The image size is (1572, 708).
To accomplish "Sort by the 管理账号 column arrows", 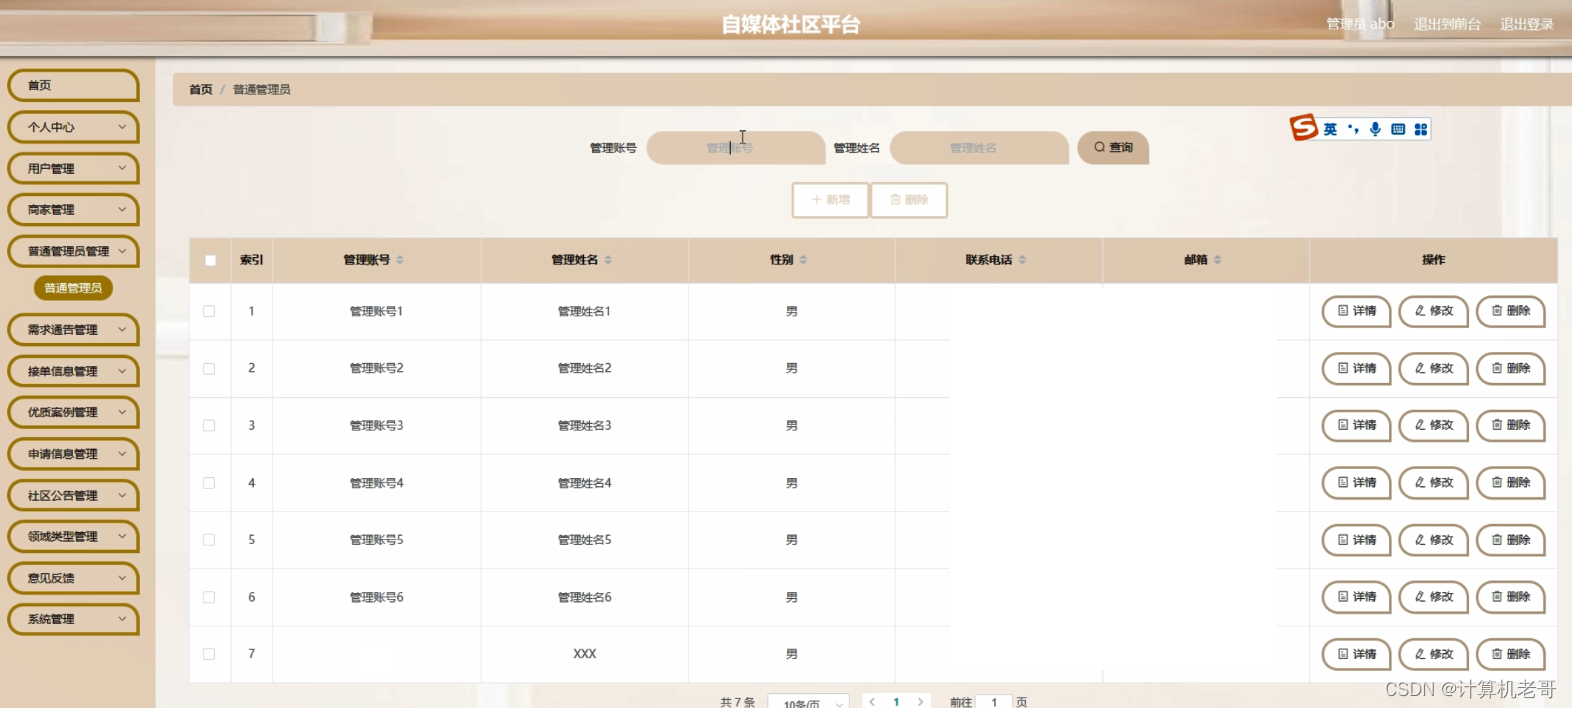I will pos(400,260).
